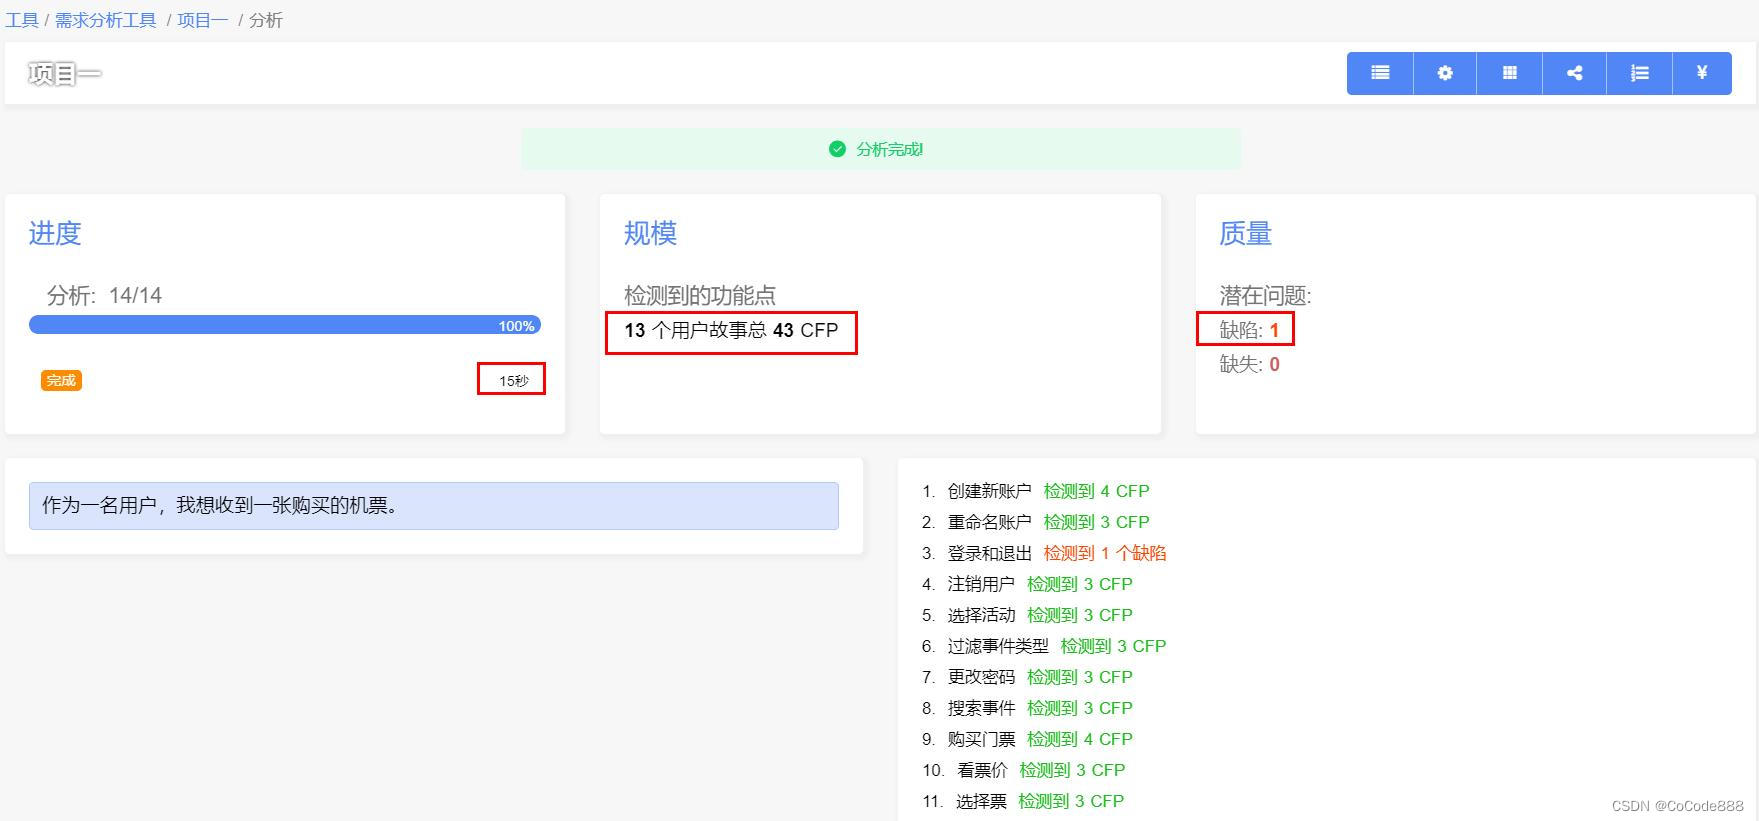
Task: Click the yen cost icon
Action: tap(1702, 73)
